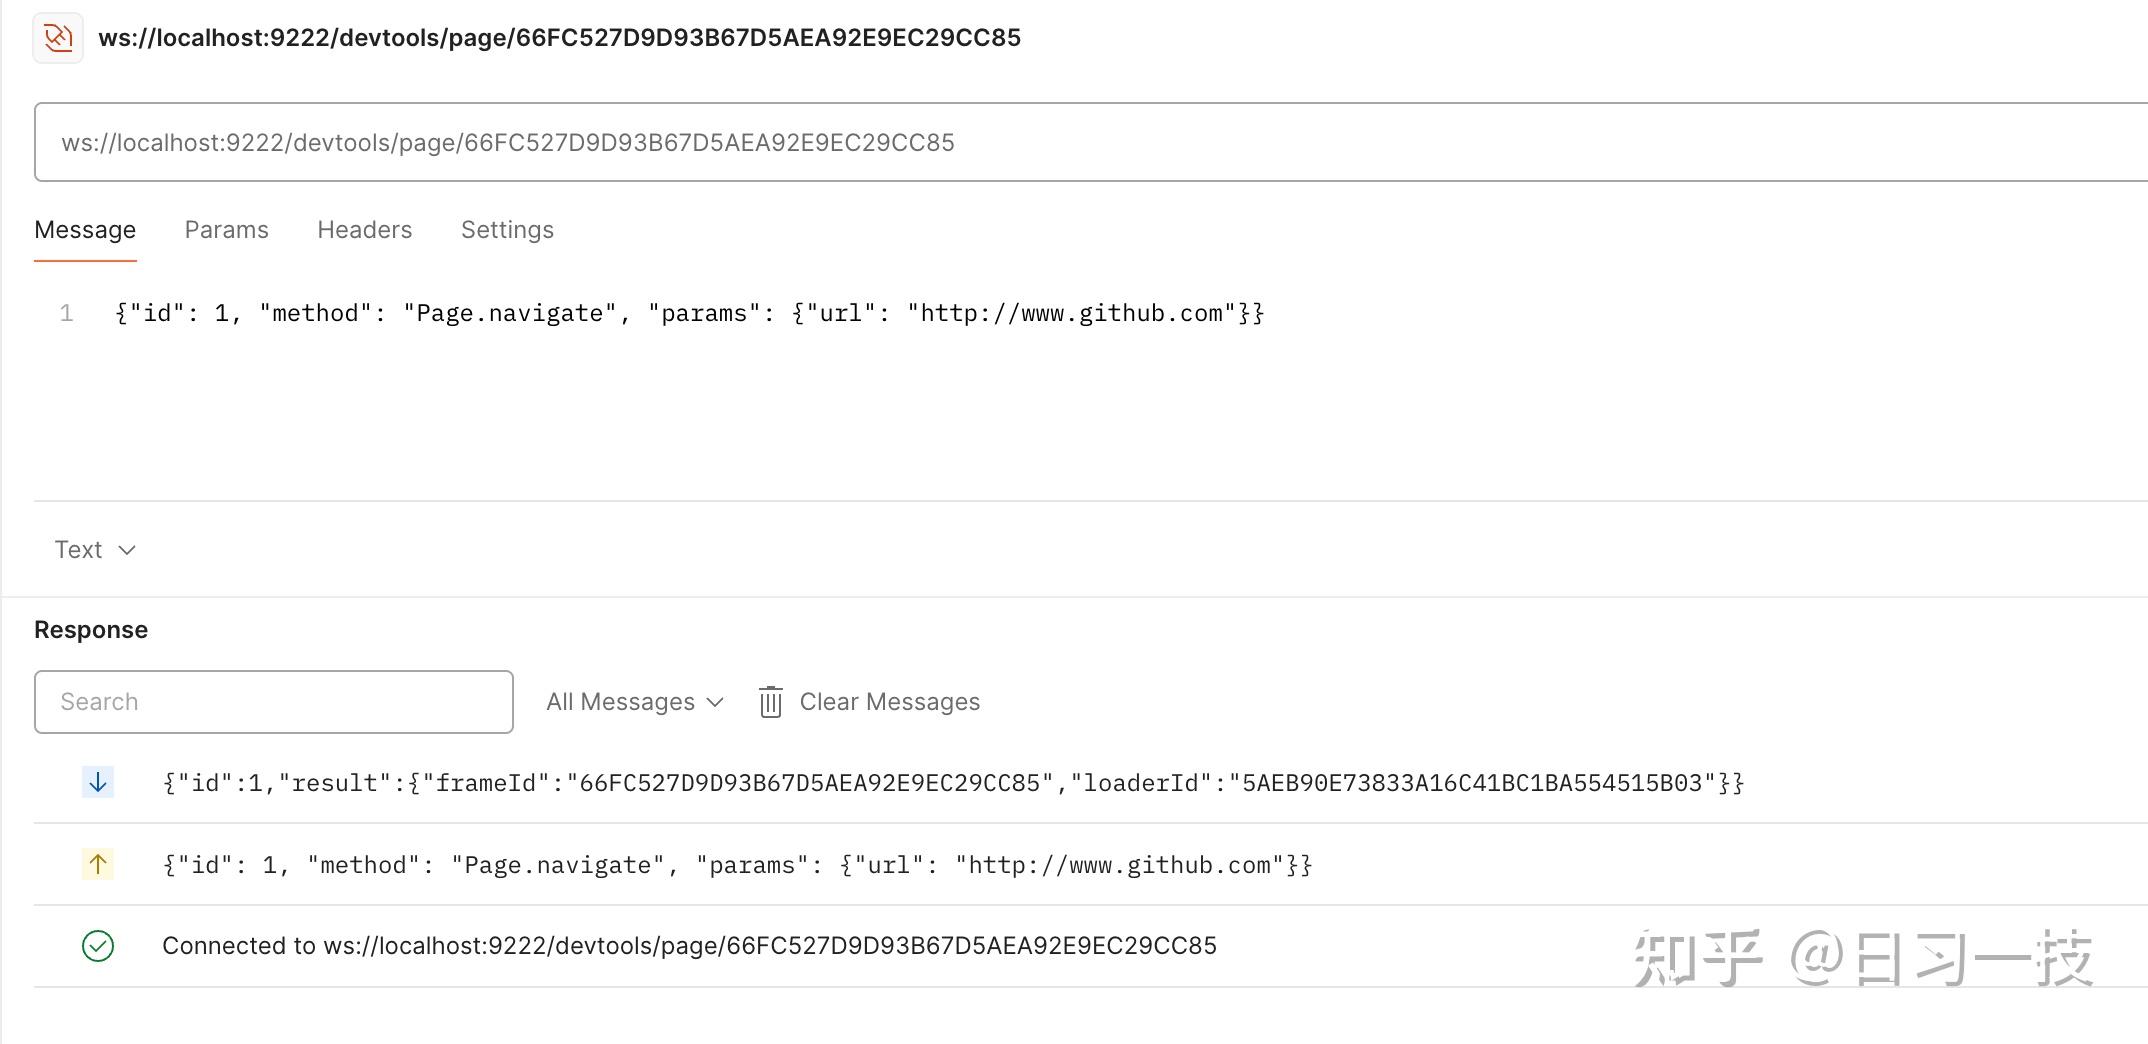Click the request title at top
The width and height of the screenshot is (2148, 1044).
(x=559, y=38)
